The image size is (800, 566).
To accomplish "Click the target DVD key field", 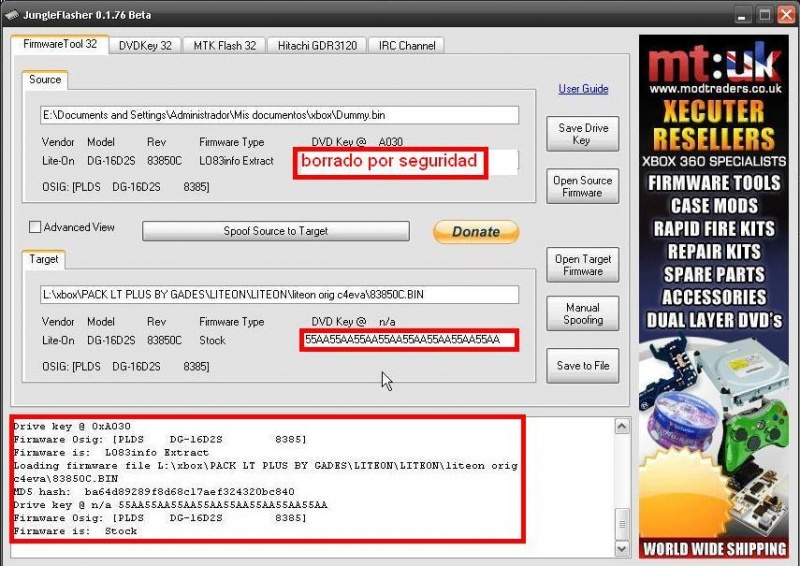I will (409, 340).
